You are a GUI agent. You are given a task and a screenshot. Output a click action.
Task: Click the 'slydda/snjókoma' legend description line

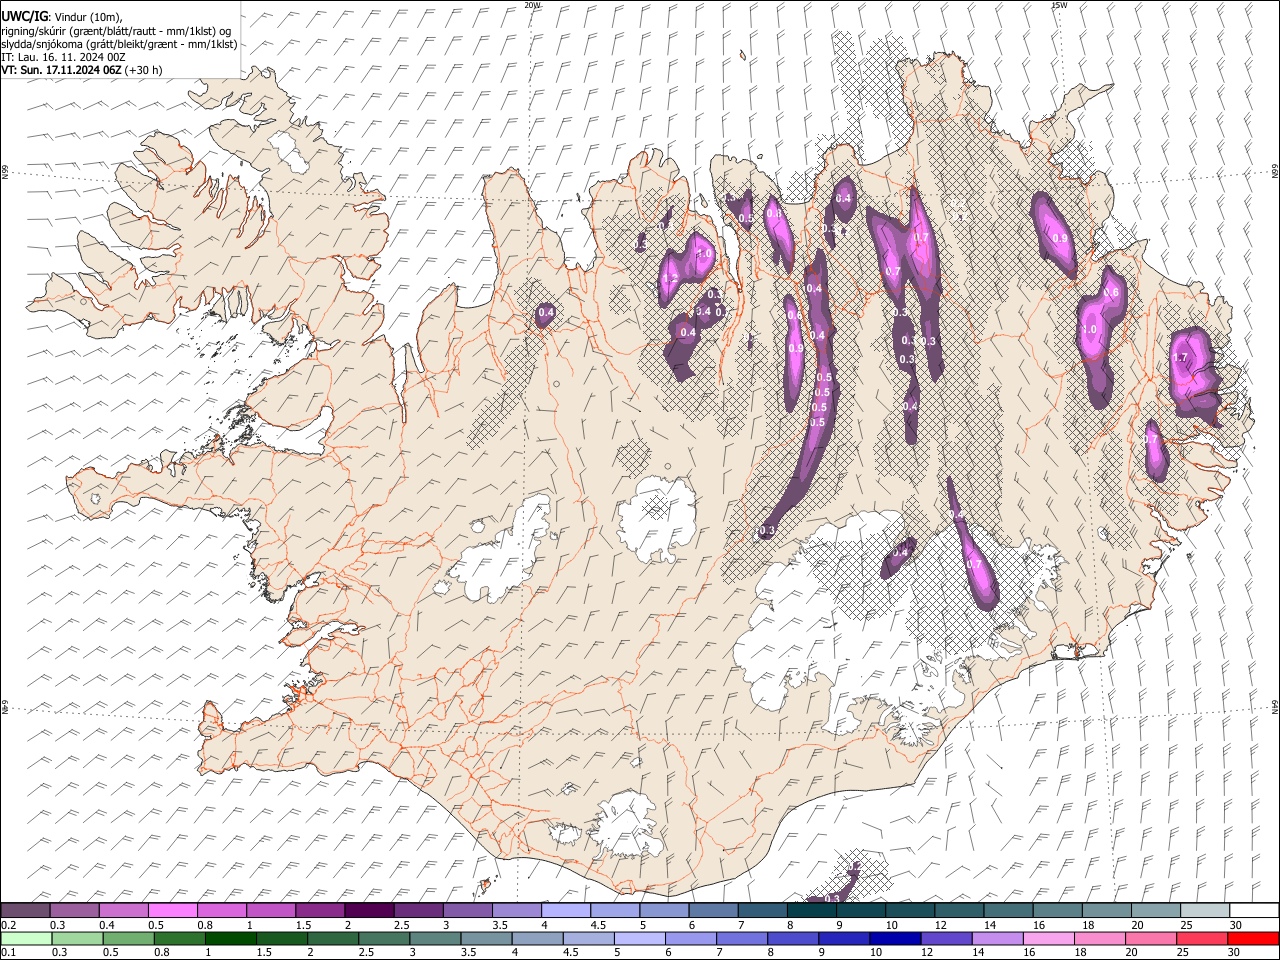[119, 44]
